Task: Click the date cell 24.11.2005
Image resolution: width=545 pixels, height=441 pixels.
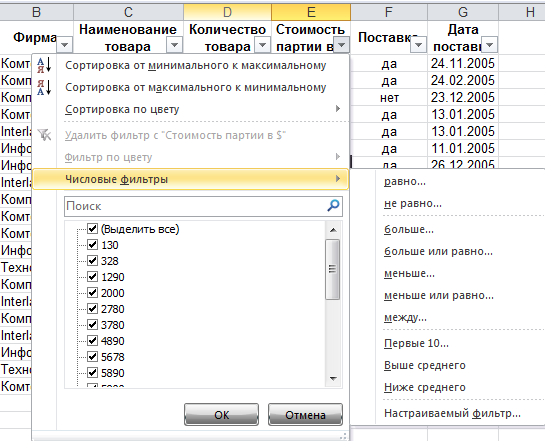Action: pyautogui.click(x=463, y=63)
